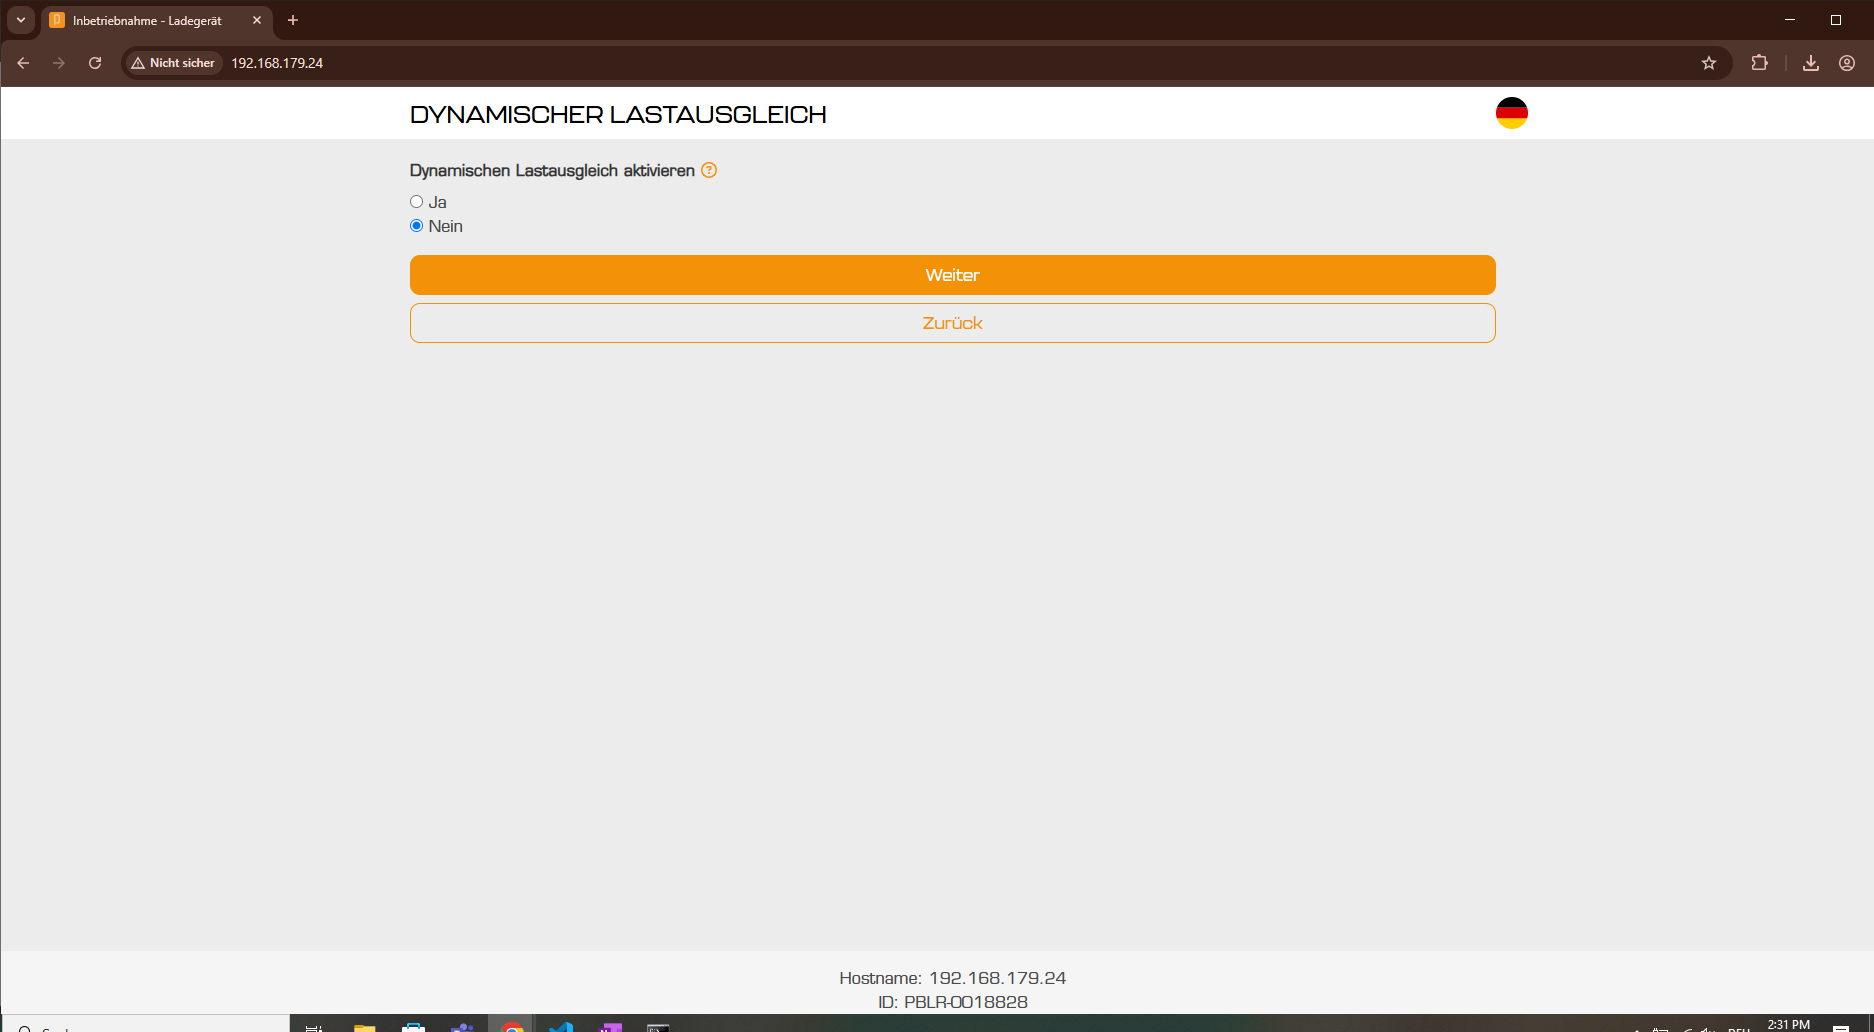Click the Zurück button
1874x1032 pixels.
click(952, 323)
